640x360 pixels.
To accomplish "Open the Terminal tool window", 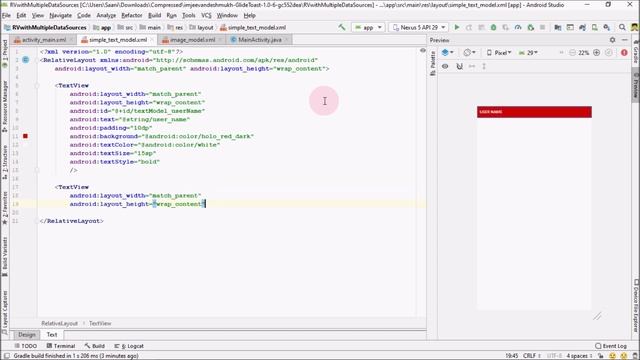I will [60, 346].
